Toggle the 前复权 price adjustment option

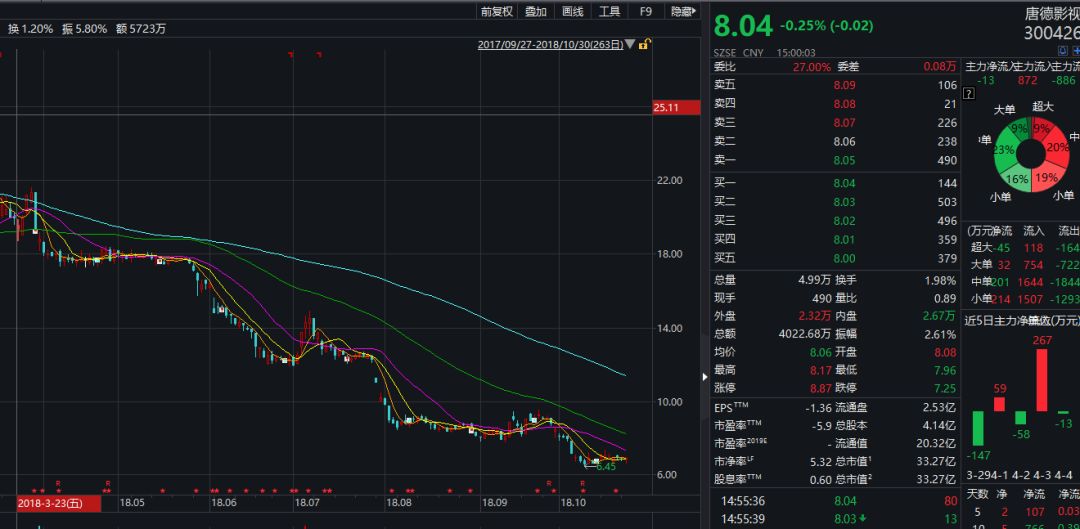pos(497,12)
